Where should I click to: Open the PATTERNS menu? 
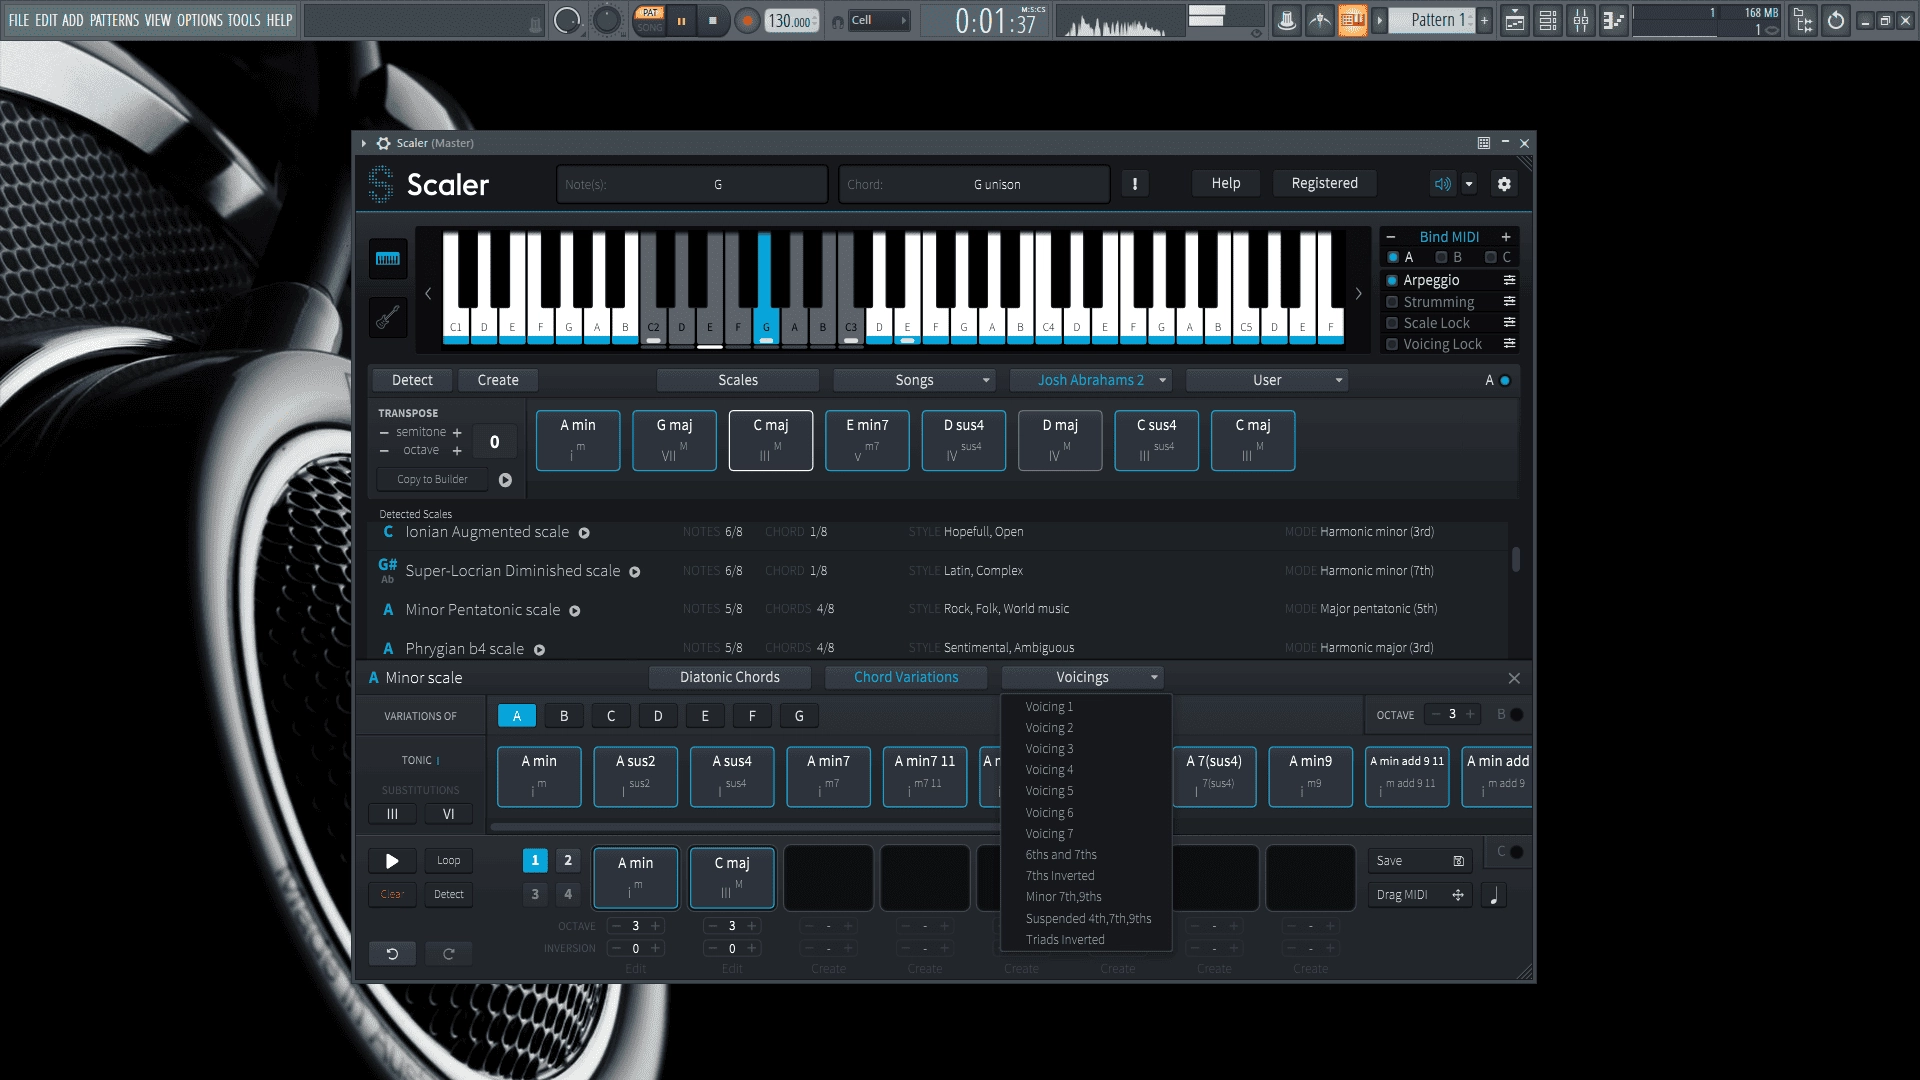115,20
